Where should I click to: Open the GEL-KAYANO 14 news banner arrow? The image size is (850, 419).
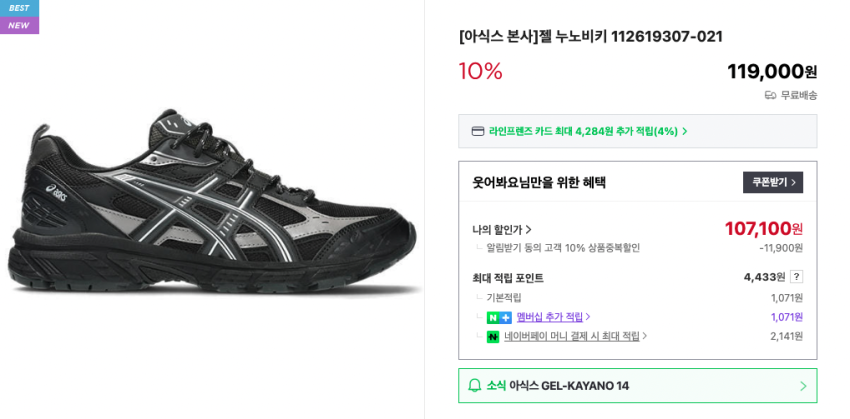[802, 386]
